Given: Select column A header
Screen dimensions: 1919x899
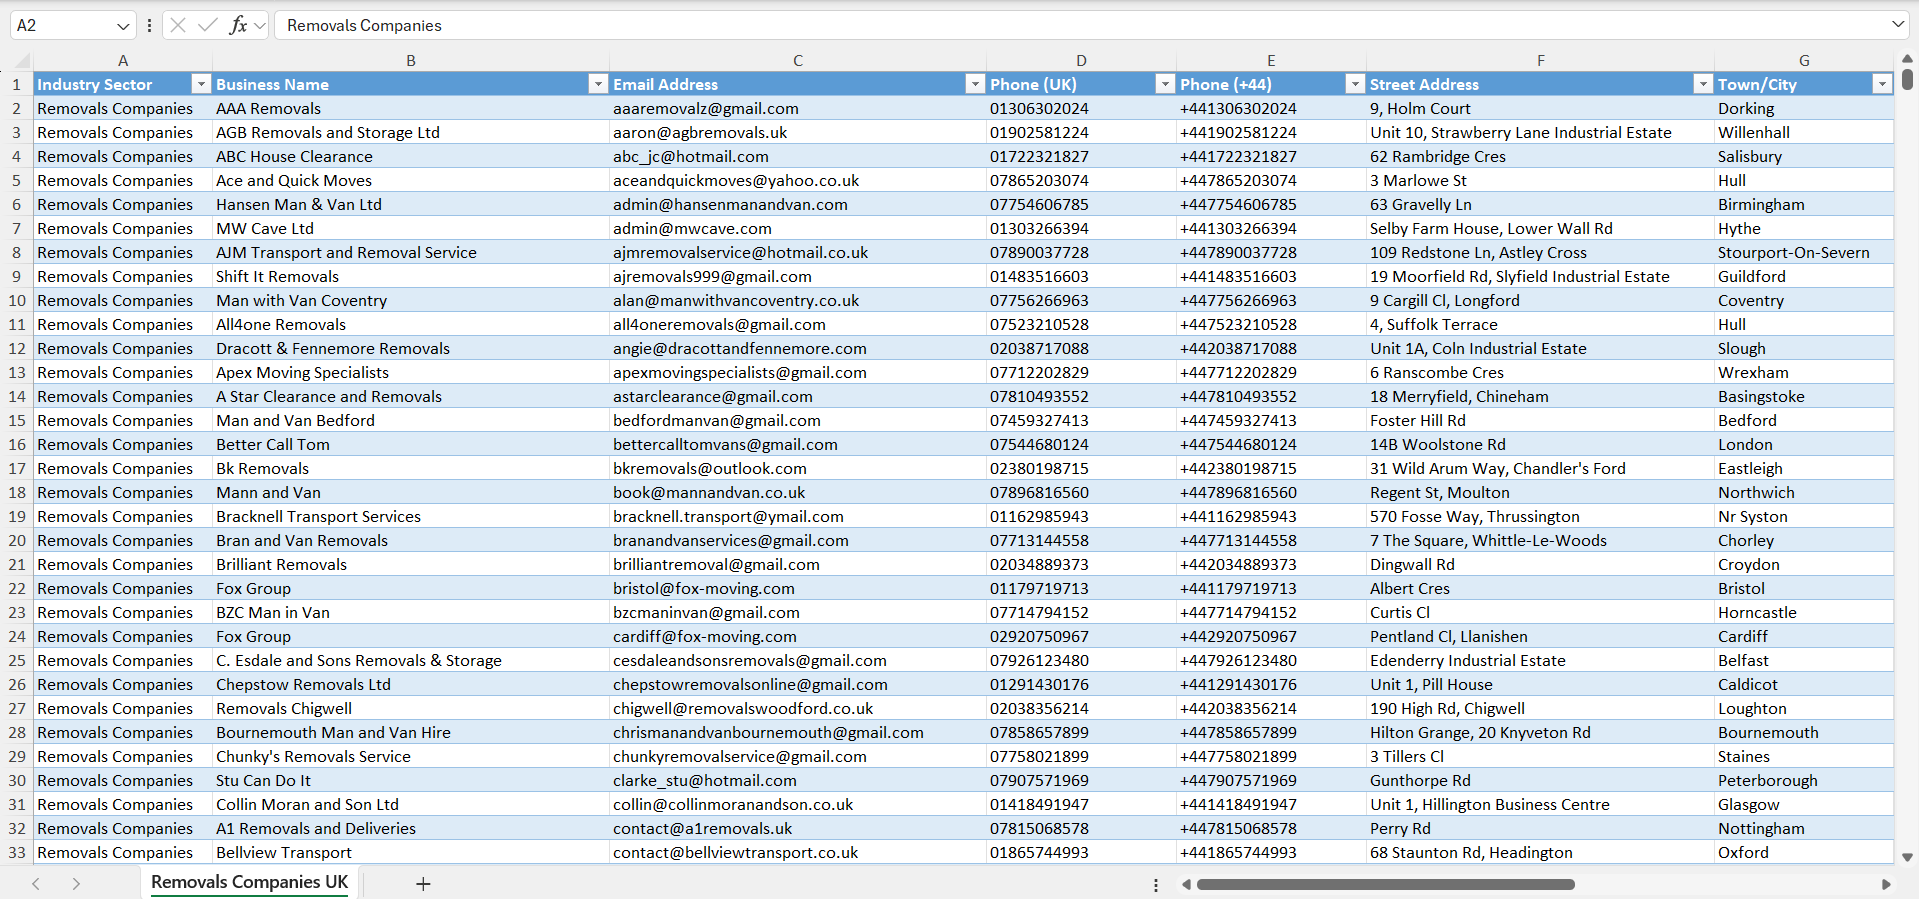Looking at the screenshot, I should 123,60.
